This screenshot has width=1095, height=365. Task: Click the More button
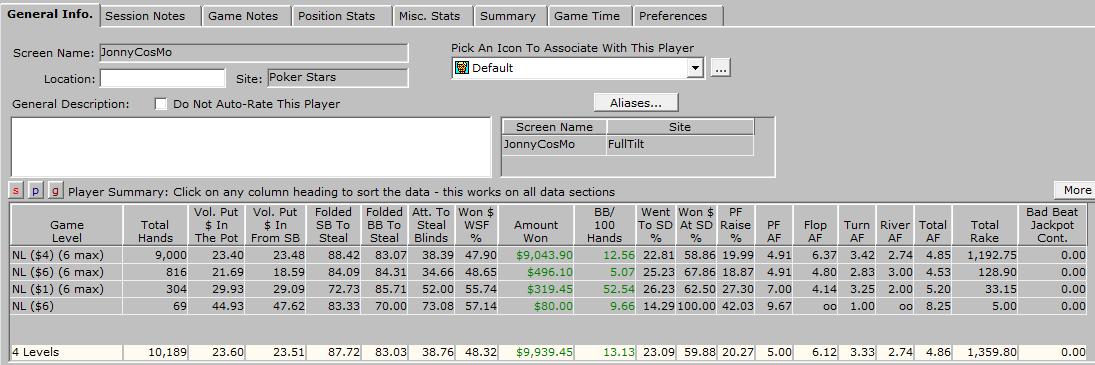pyautogui.click(x=1075, y=190)
